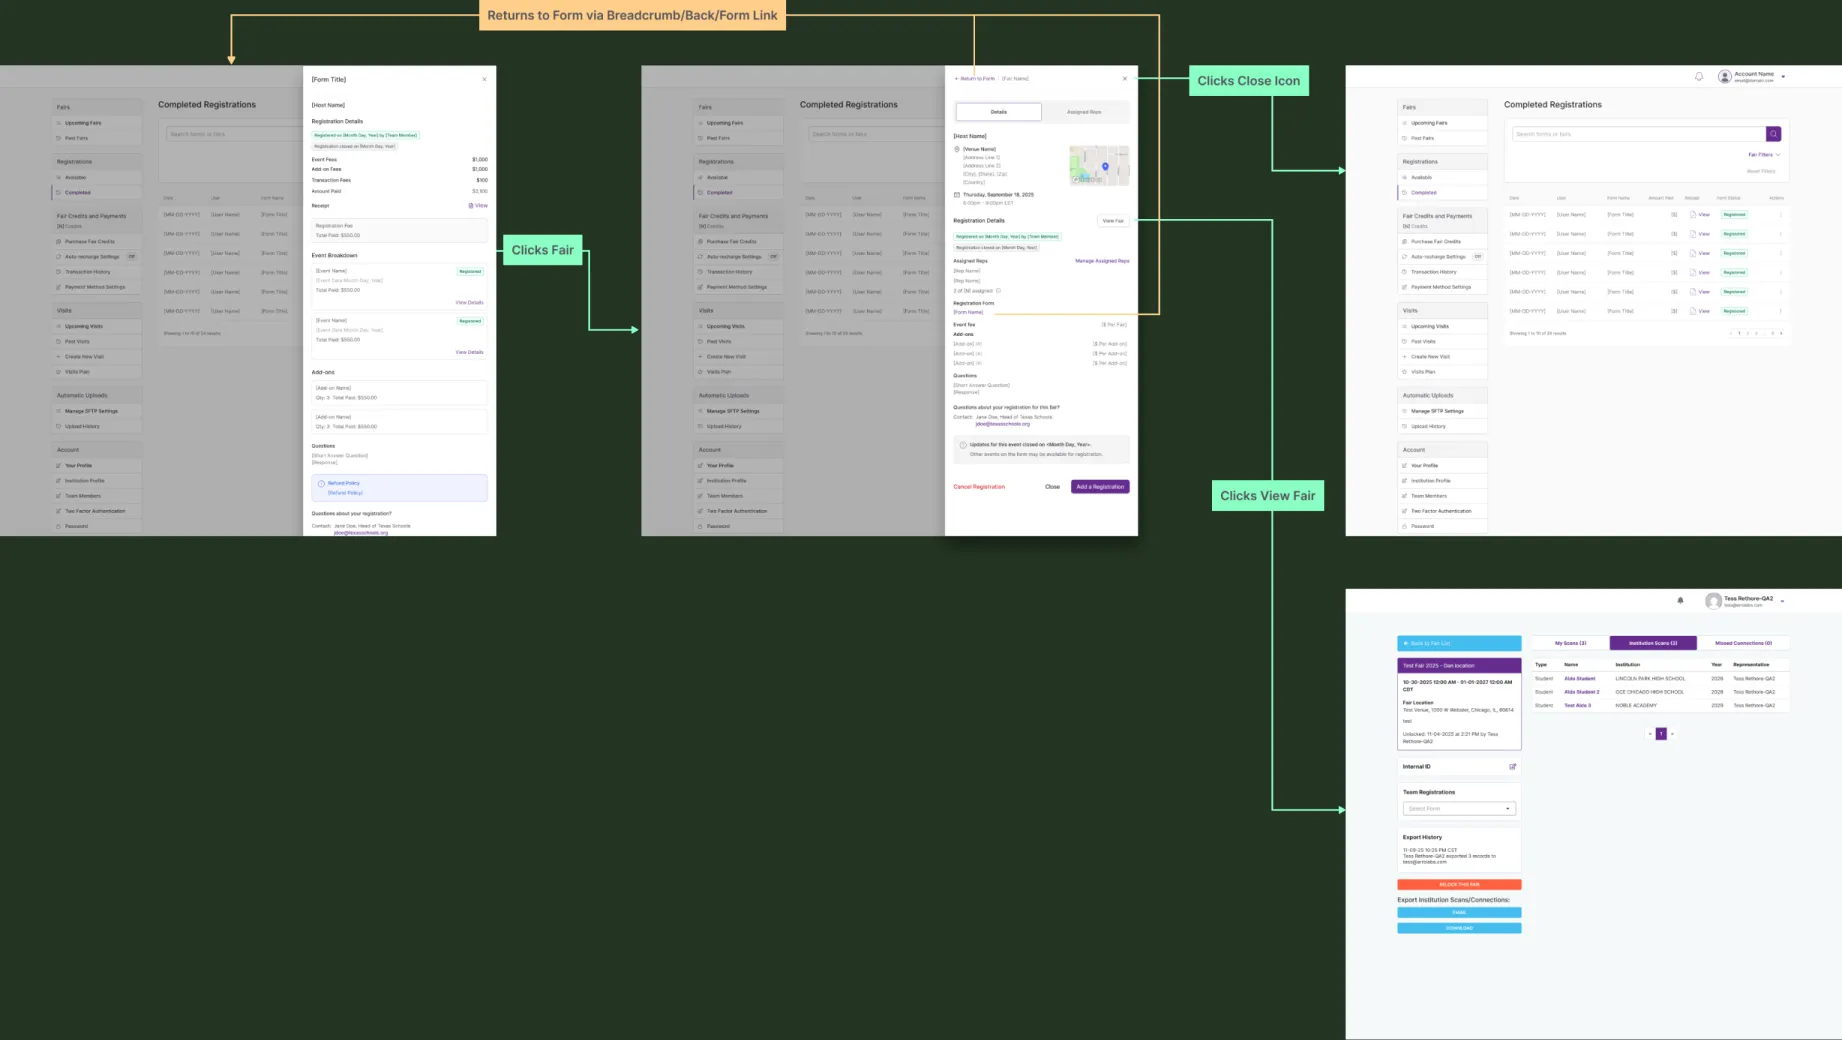Open the Aida Student 2 name link

click(x=1581, y=692)
